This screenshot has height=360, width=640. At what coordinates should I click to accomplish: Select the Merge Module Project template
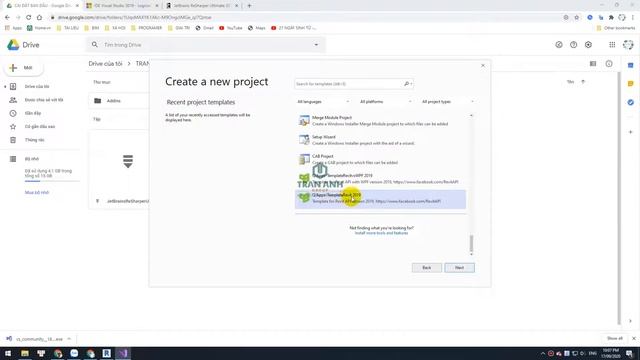pos(380,121)
